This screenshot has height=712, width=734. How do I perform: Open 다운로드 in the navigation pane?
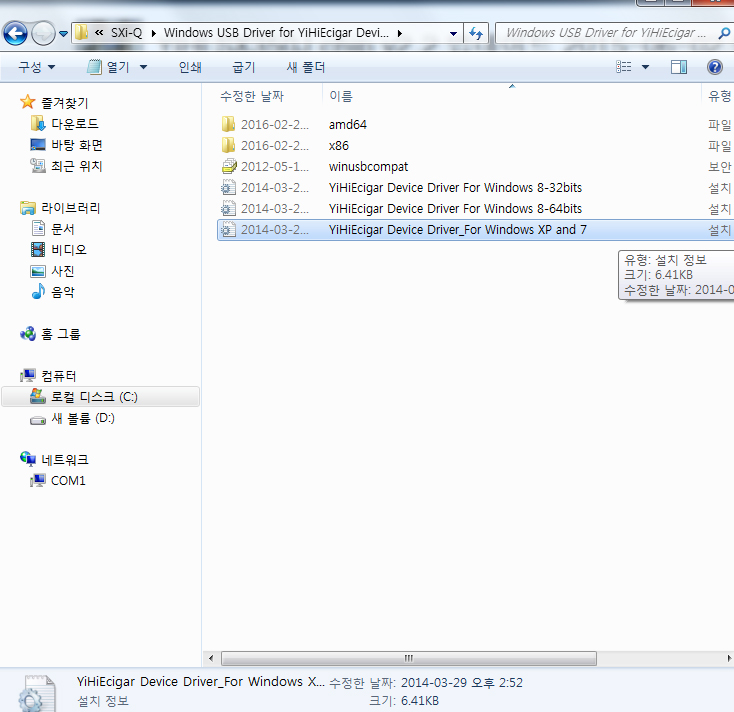coord(74,124)
